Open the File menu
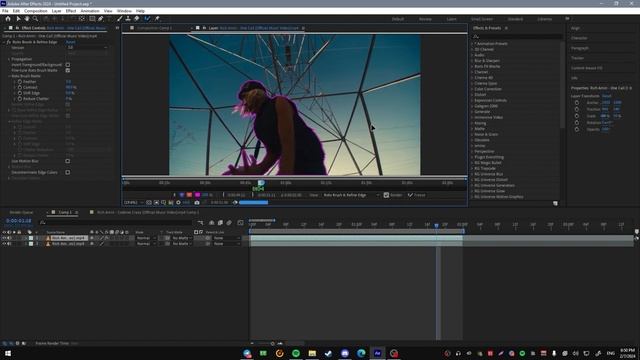 tap(5, 11)
